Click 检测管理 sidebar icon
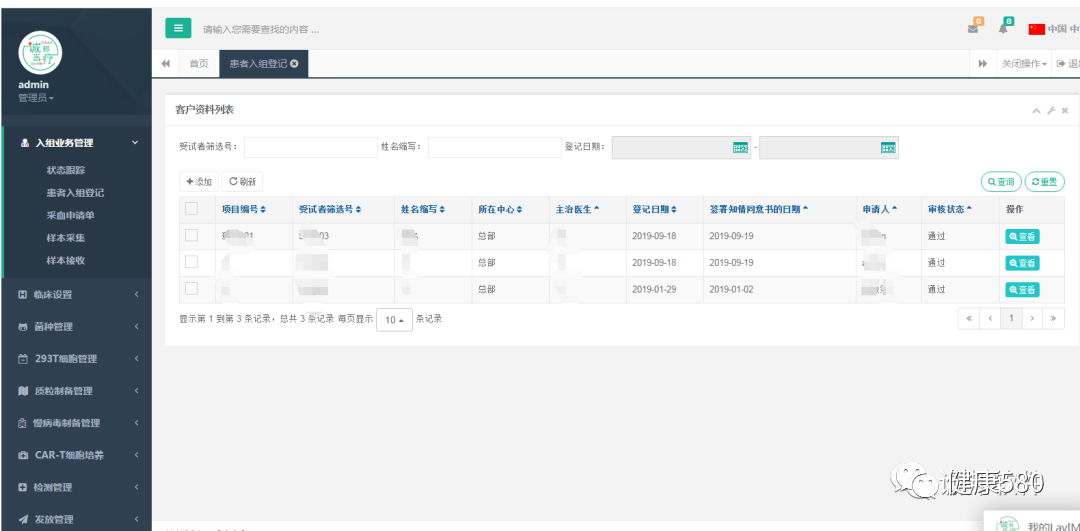 (x=23, y=488)
